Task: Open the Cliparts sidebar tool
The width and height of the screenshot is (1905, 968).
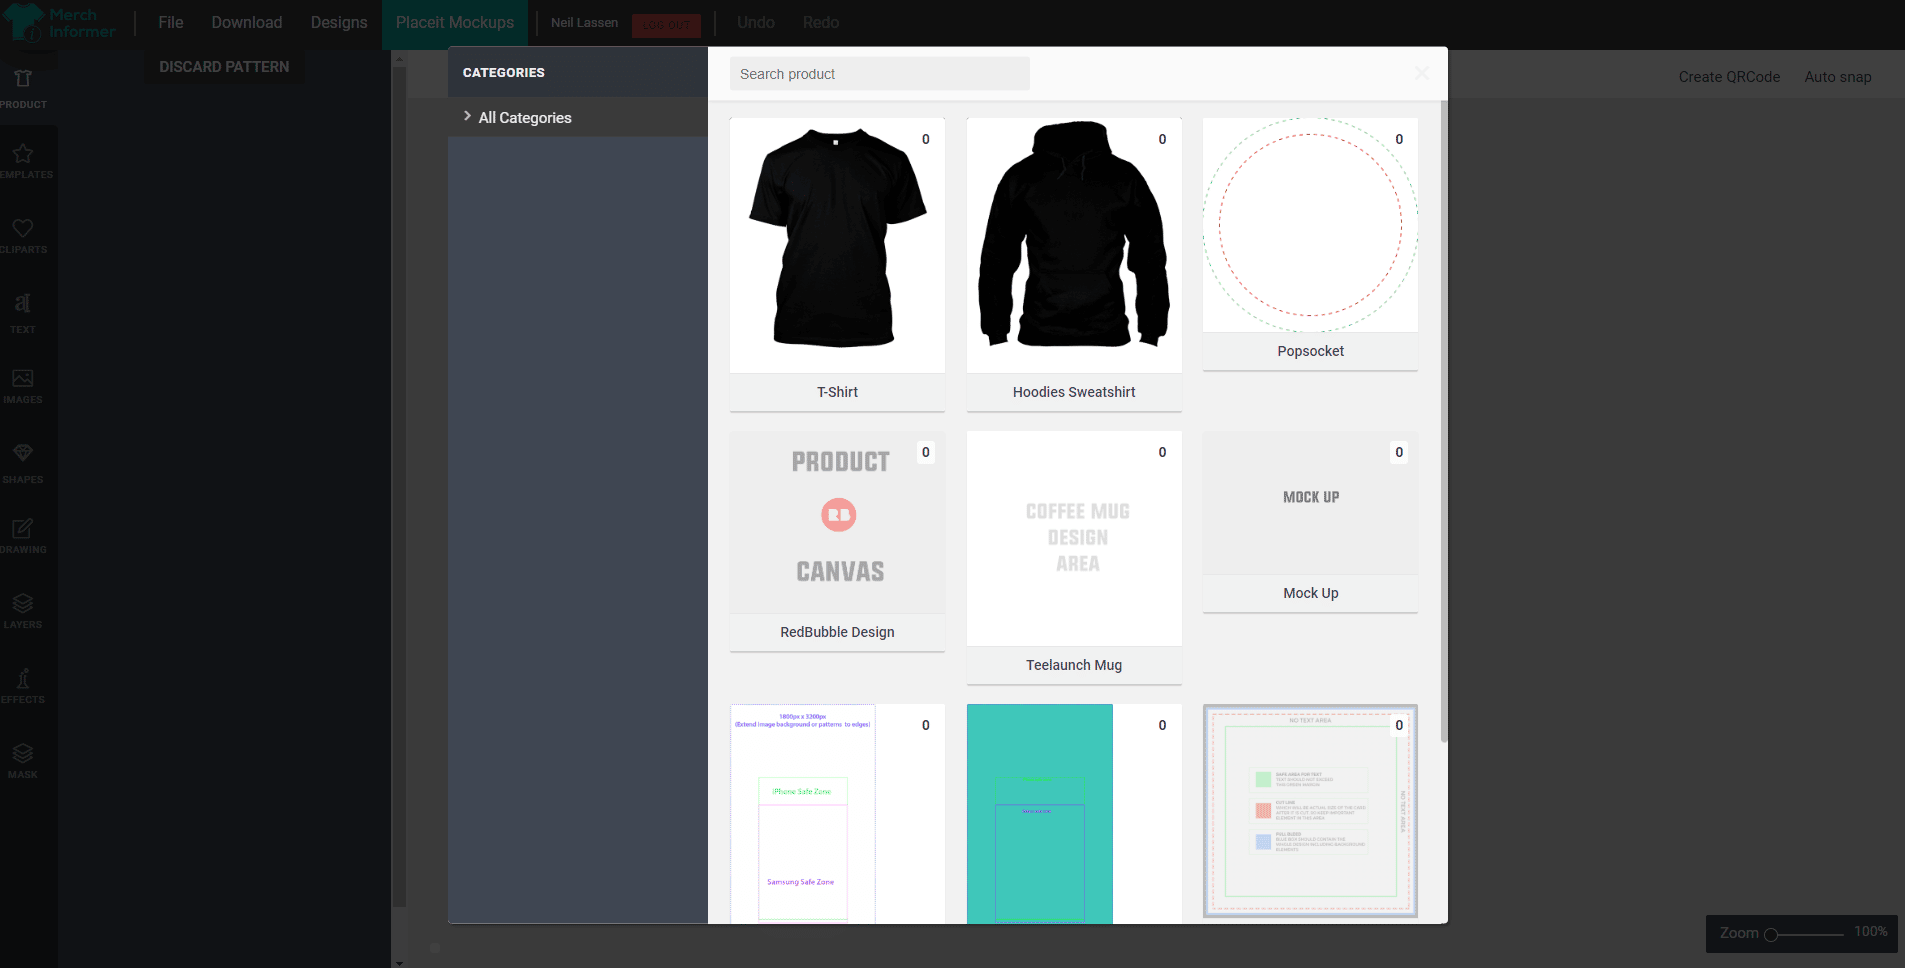Action: click(23, 237)
